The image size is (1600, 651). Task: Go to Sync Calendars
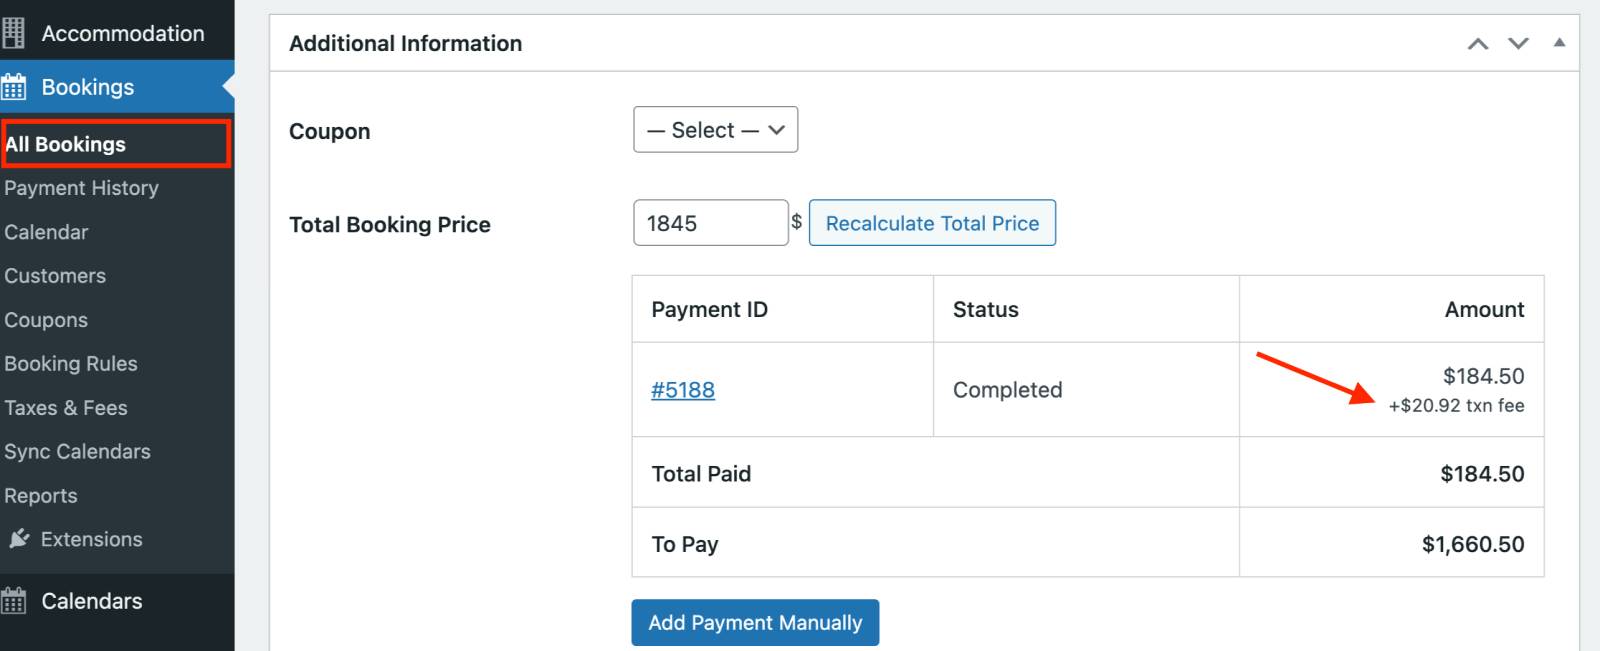coord(77,452)
